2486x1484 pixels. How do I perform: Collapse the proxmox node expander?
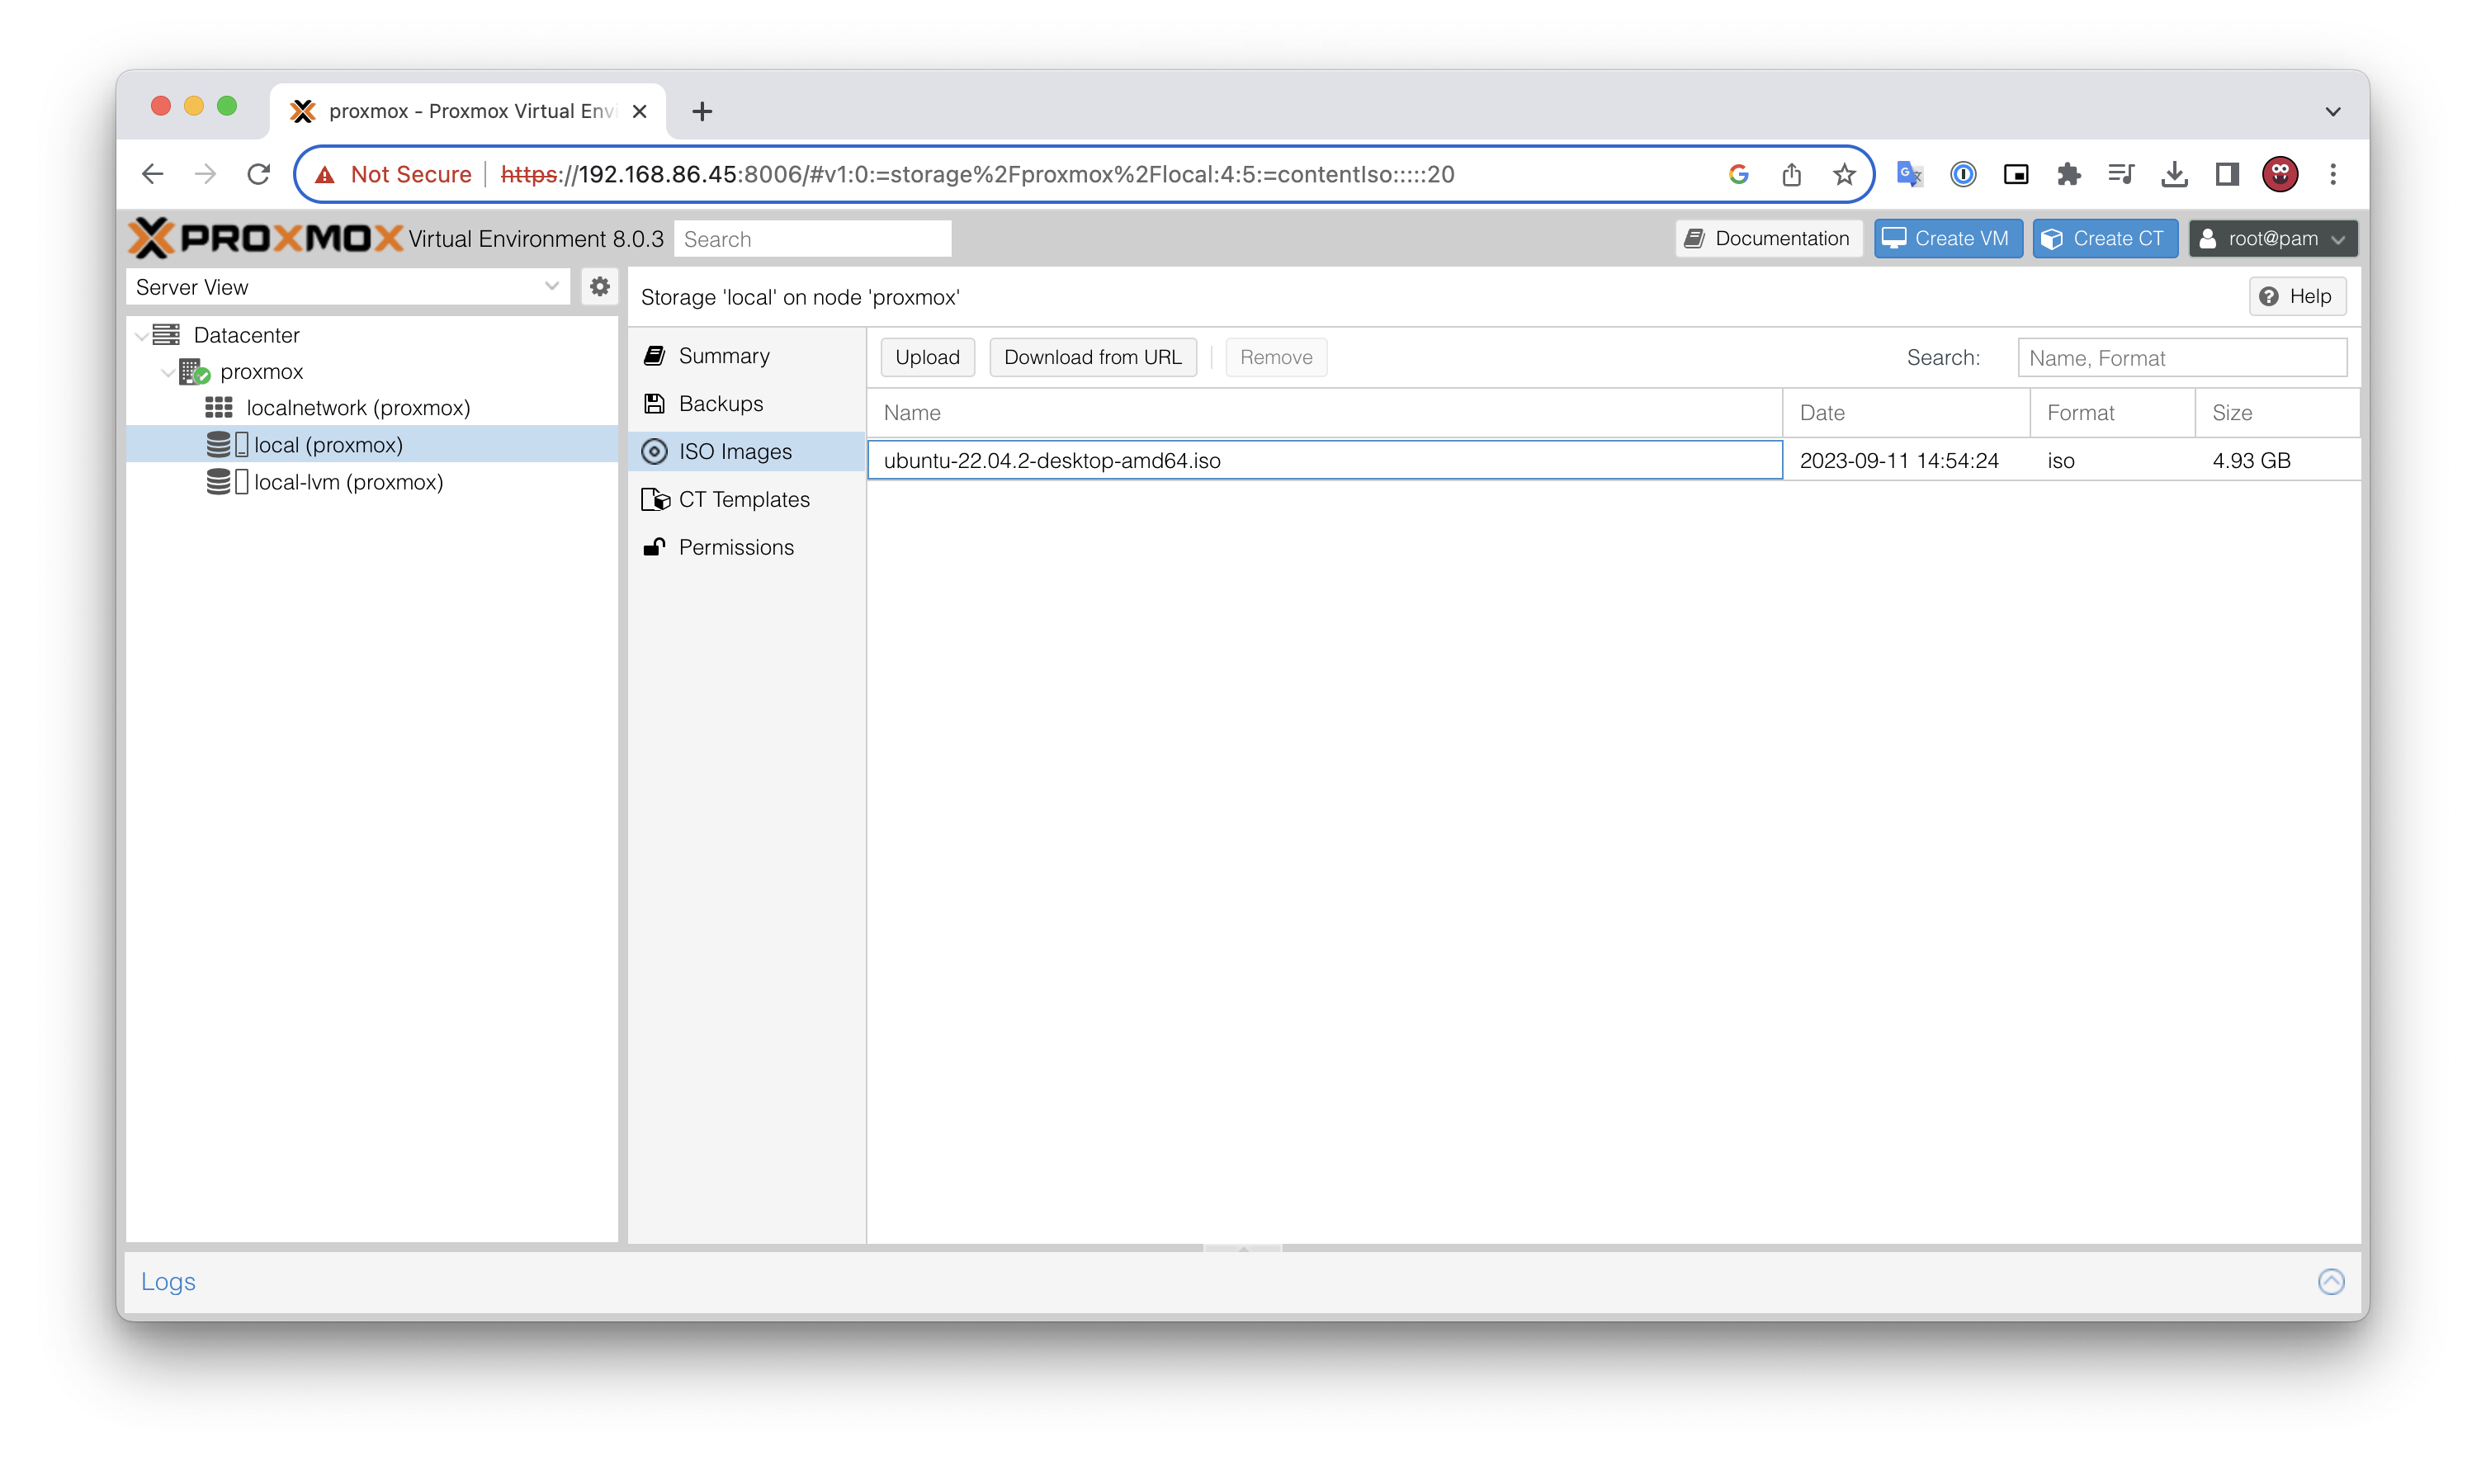(x=168, y=372)
